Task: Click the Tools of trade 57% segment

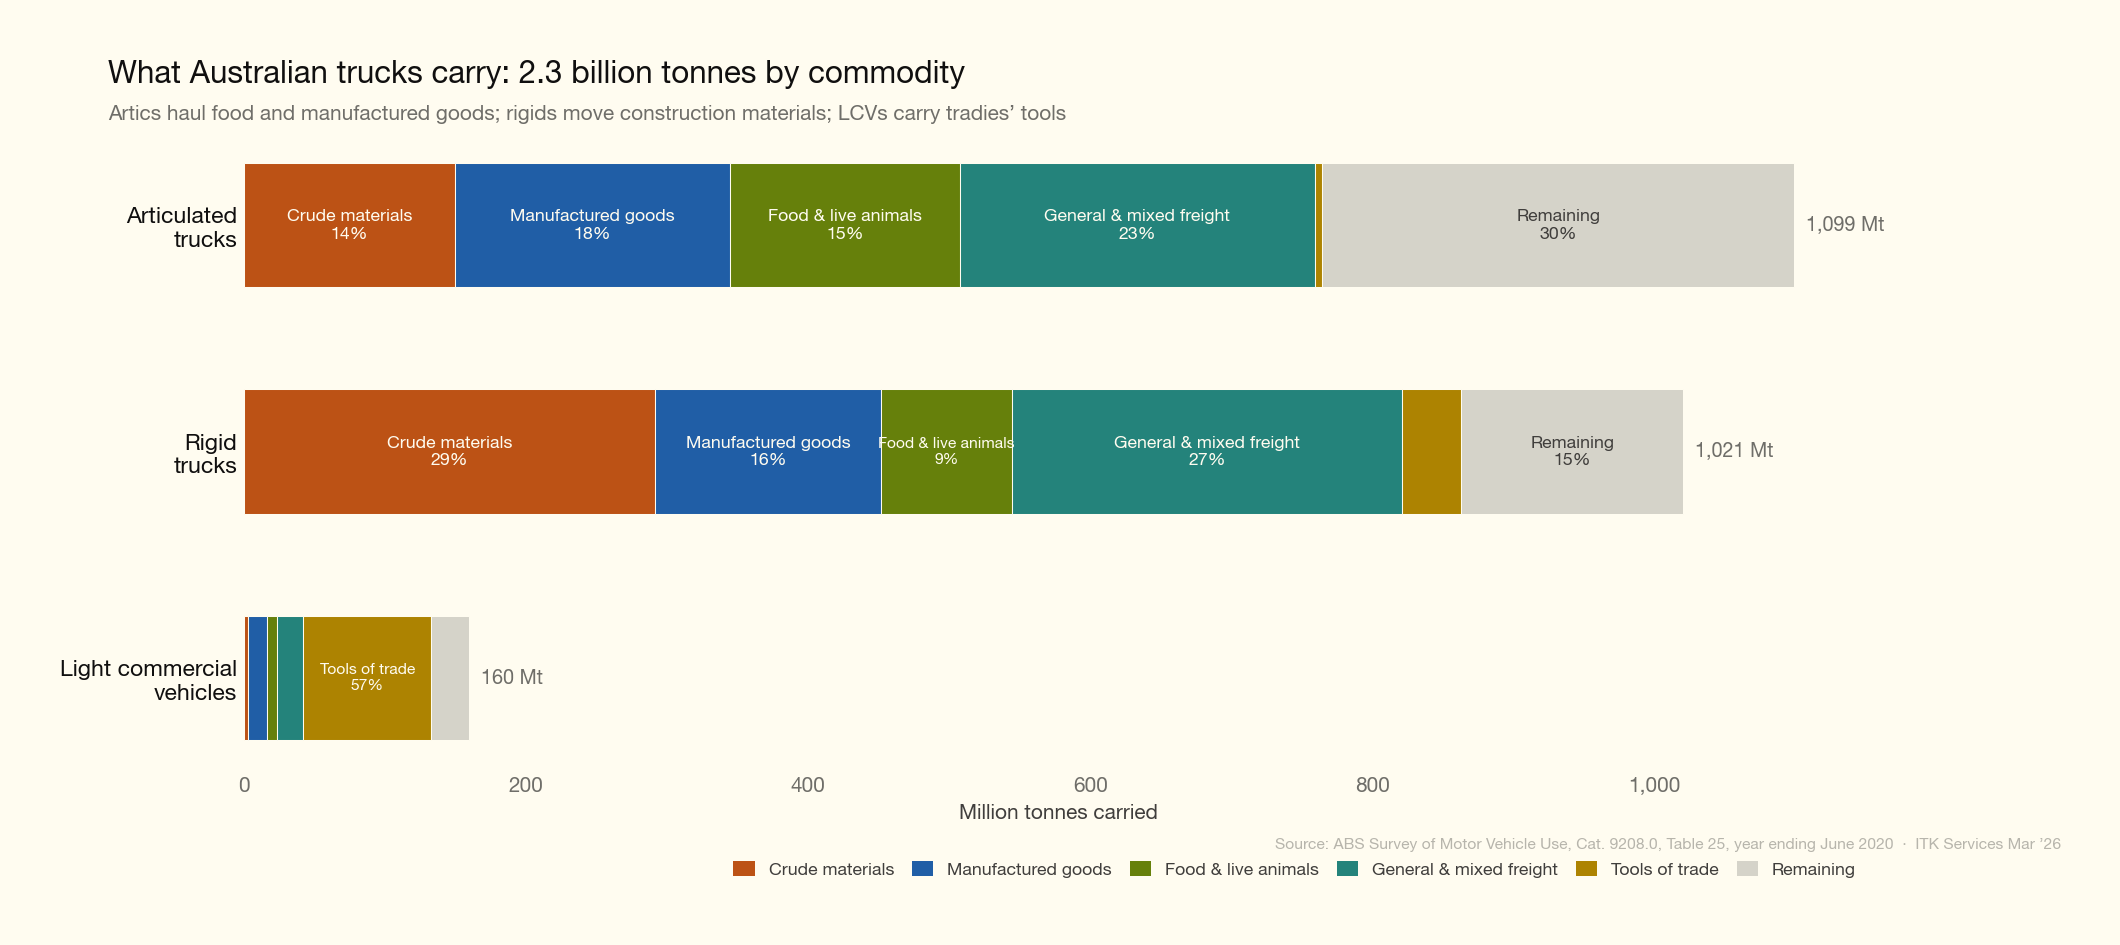Action: pyautogui.click(x=367, y=678)
